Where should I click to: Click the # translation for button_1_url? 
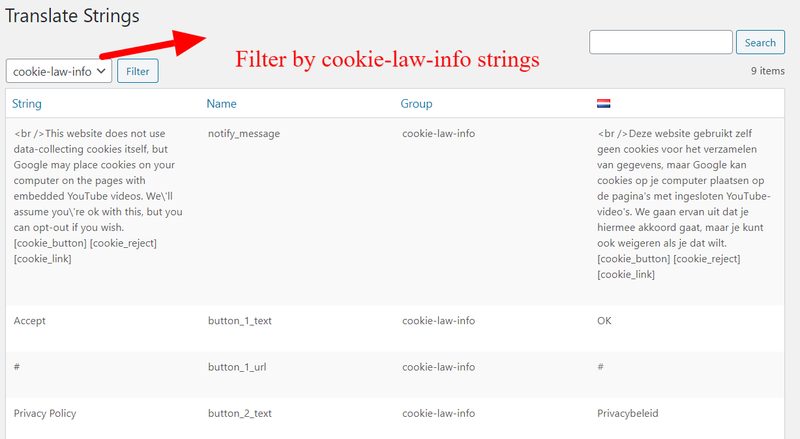point(601,367)
